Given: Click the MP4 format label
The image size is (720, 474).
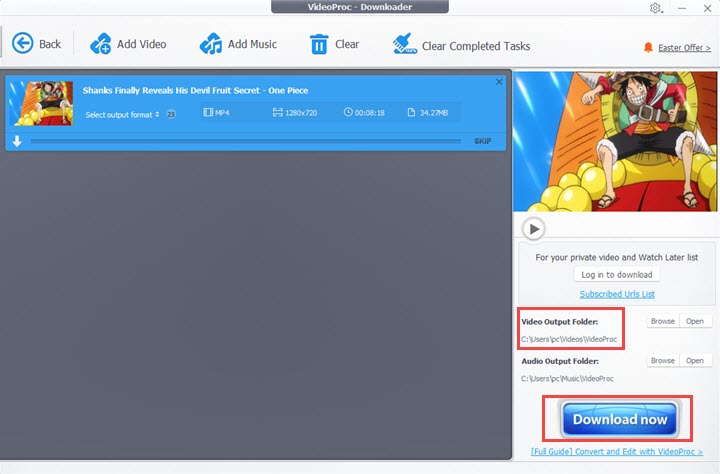Looking at the screenshot, I should coord(222,113).
